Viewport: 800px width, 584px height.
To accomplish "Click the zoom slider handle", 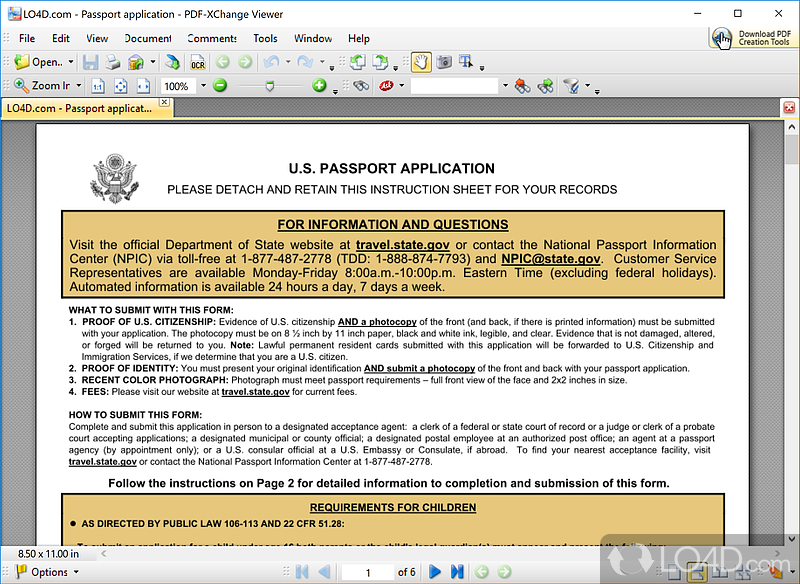I will click(x=269, y=86).
